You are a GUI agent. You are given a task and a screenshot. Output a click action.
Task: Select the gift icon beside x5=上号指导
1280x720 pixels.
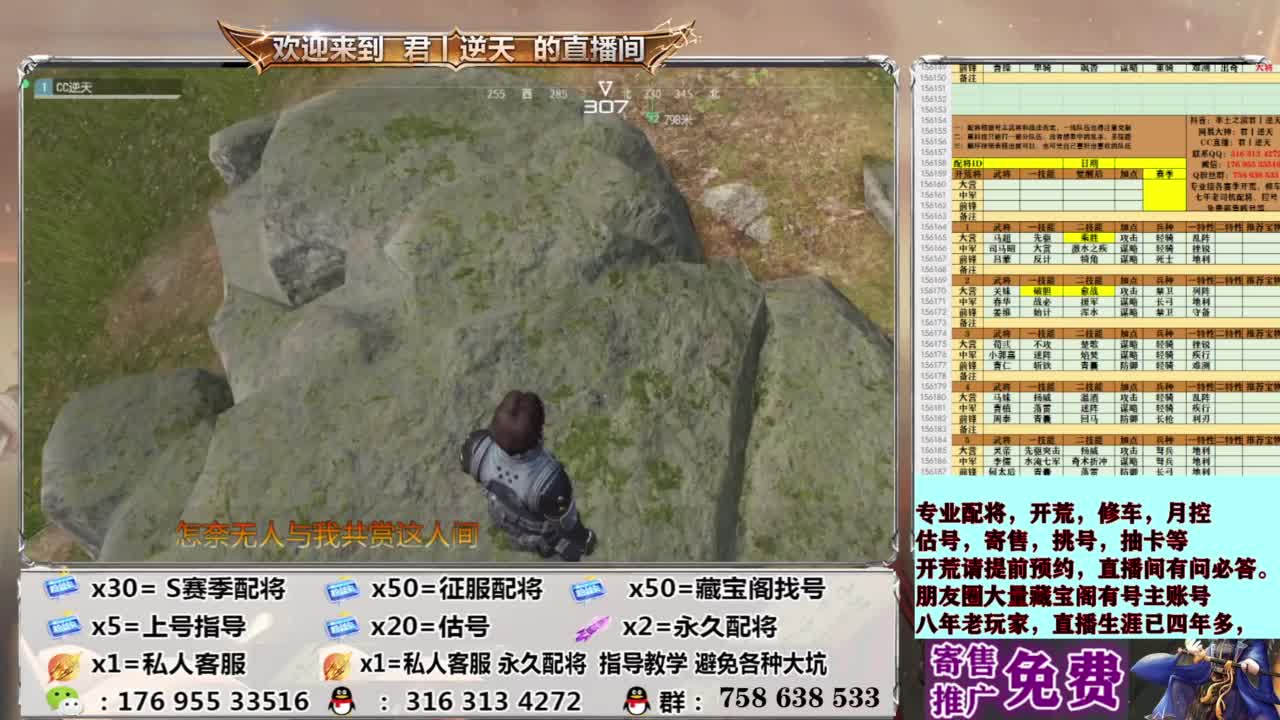tap(64, 627)
